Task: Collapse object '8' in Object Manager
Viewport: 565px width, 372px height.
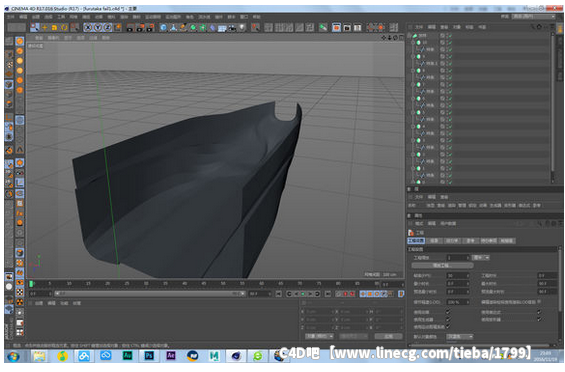Action: (x=413, y=71)
